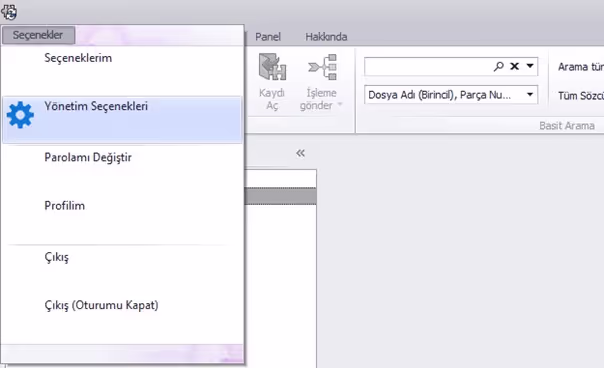Expand the search box dropdown arrow
Viewport: 604px width, 368px height.
coord(530,66)
